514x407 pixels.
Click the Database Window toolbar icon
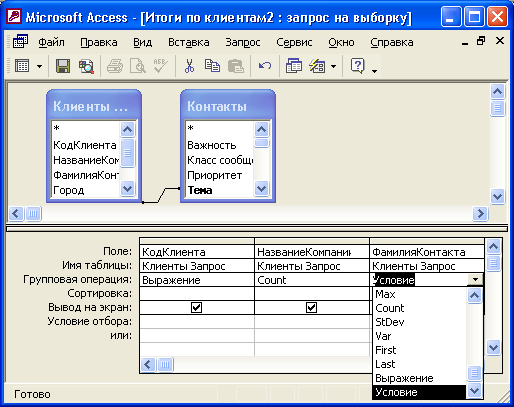294,66
